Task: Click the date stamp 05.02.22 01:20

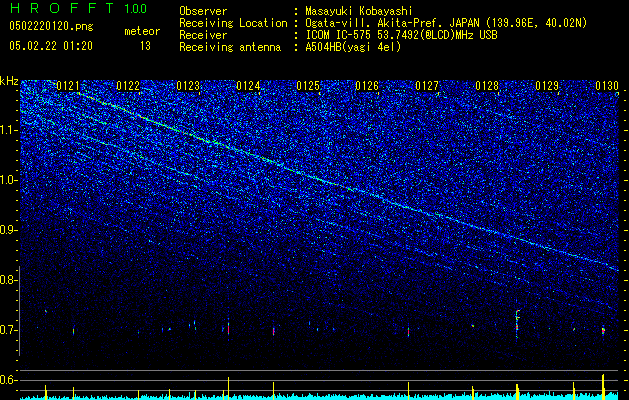Action: click(x=51, y=46)
